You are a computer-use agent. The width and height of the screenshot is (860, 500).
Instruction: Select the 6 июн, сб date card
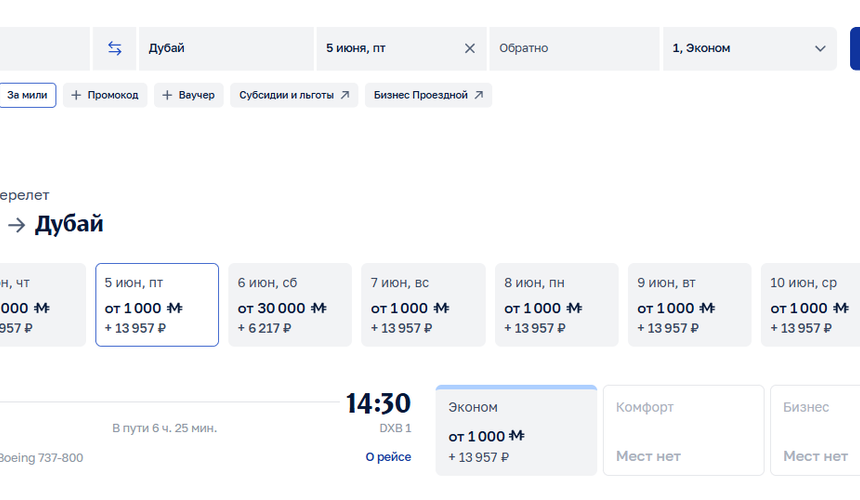290,305
